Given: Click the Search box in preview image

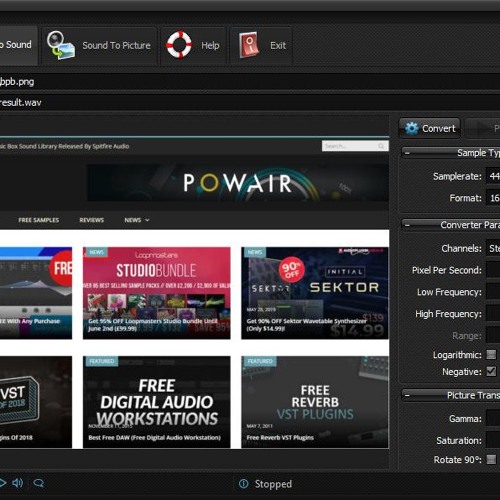Looking at the screenshot, I should (355, 146).
